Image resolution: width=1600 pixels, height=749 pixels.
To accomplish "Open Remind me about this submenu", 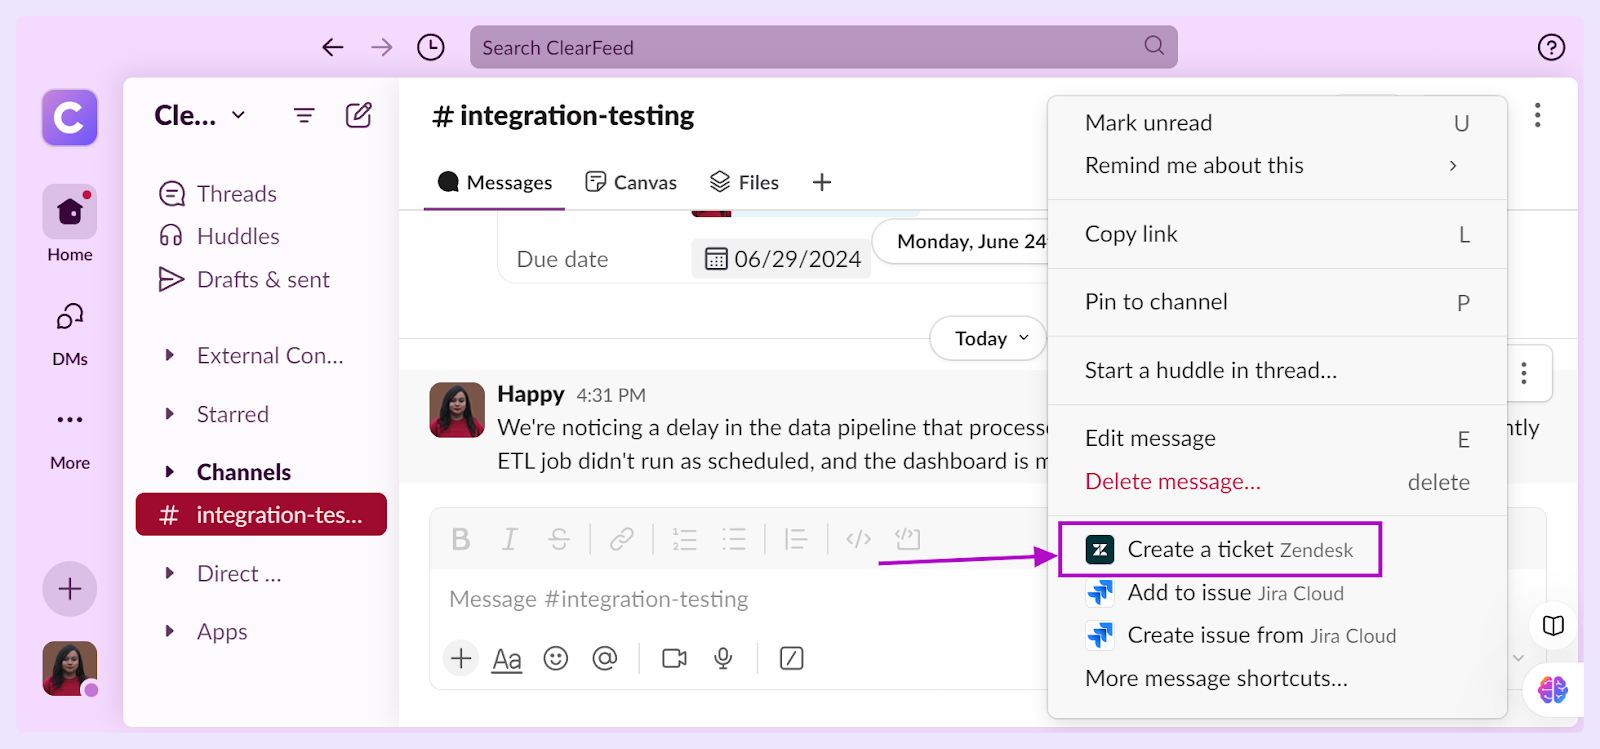I will pyautogui.click(x=1277, y=165).
